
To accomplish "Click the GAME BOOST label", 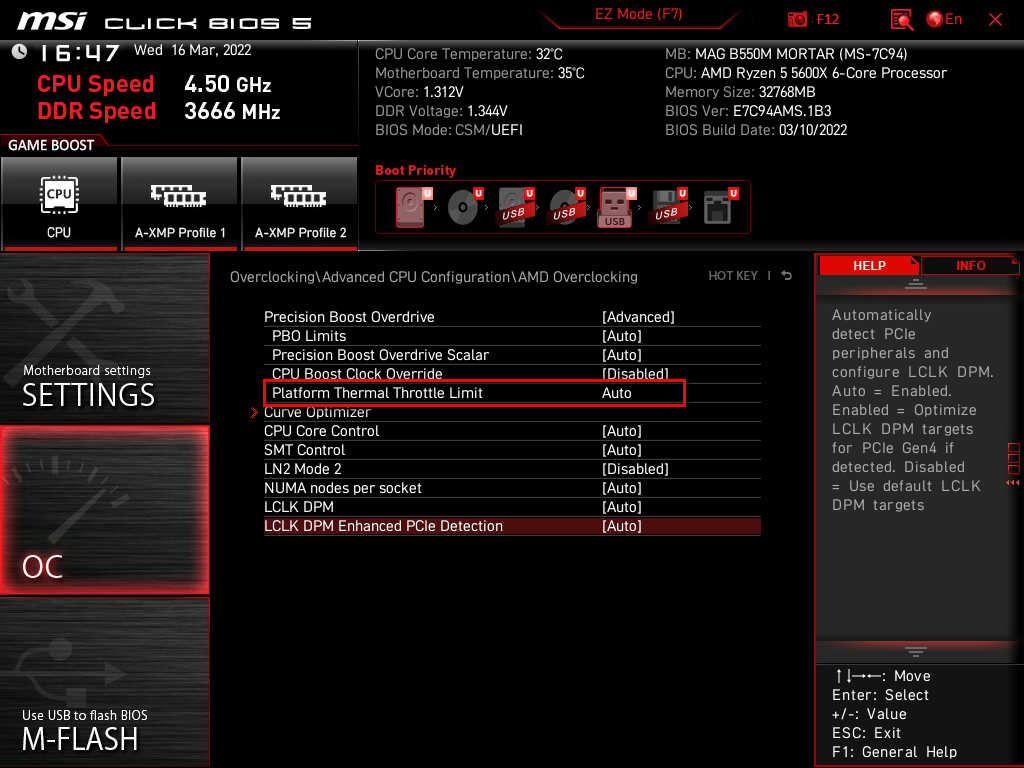I will pyautogui.click(x=51, y=145).
